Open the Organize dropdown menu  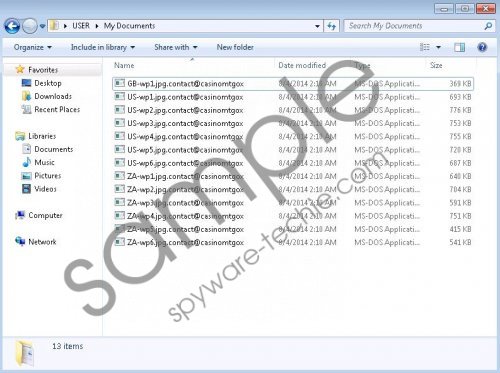coord(33,47)
